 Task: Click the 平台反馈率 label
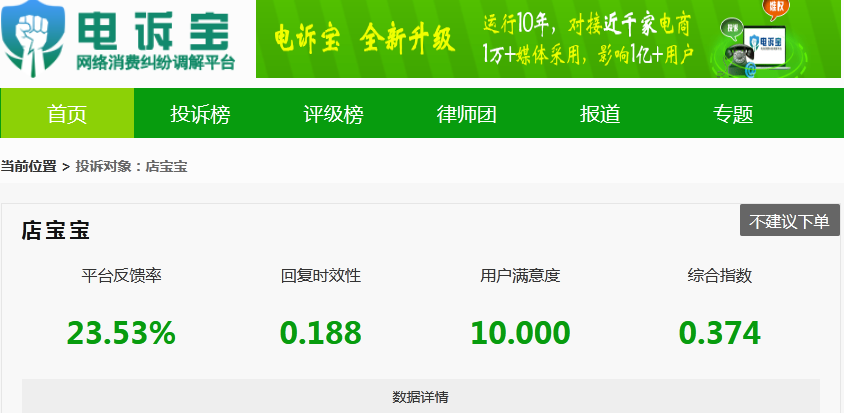122,276
